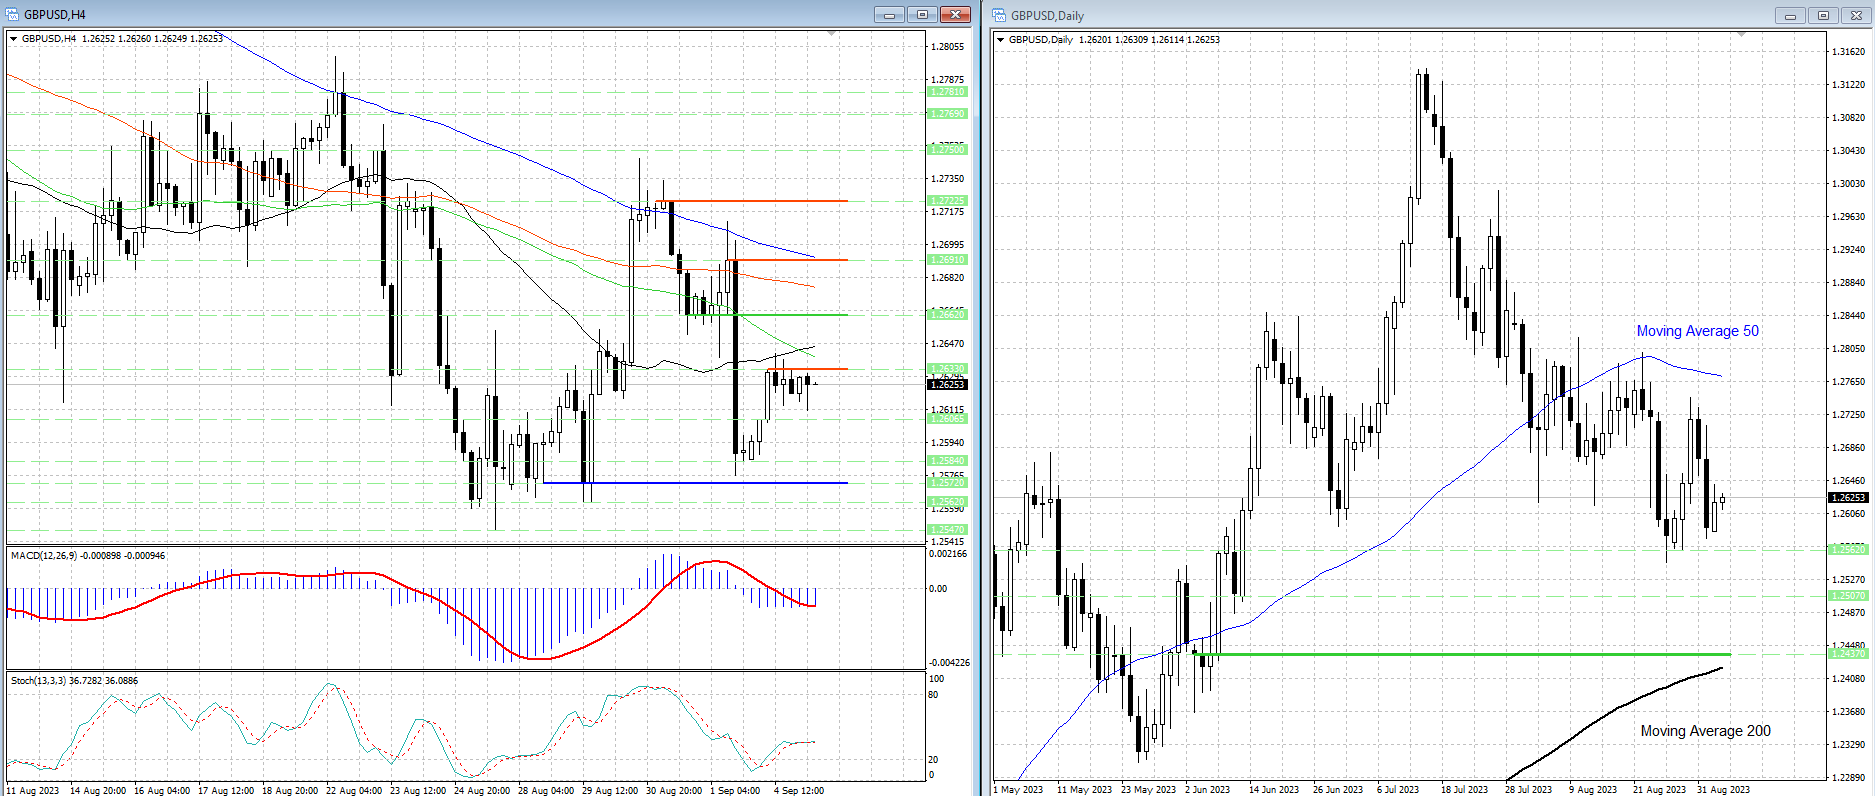Click the GBPUSD,Daily OHLC header text in chart

coord(1114,40)
